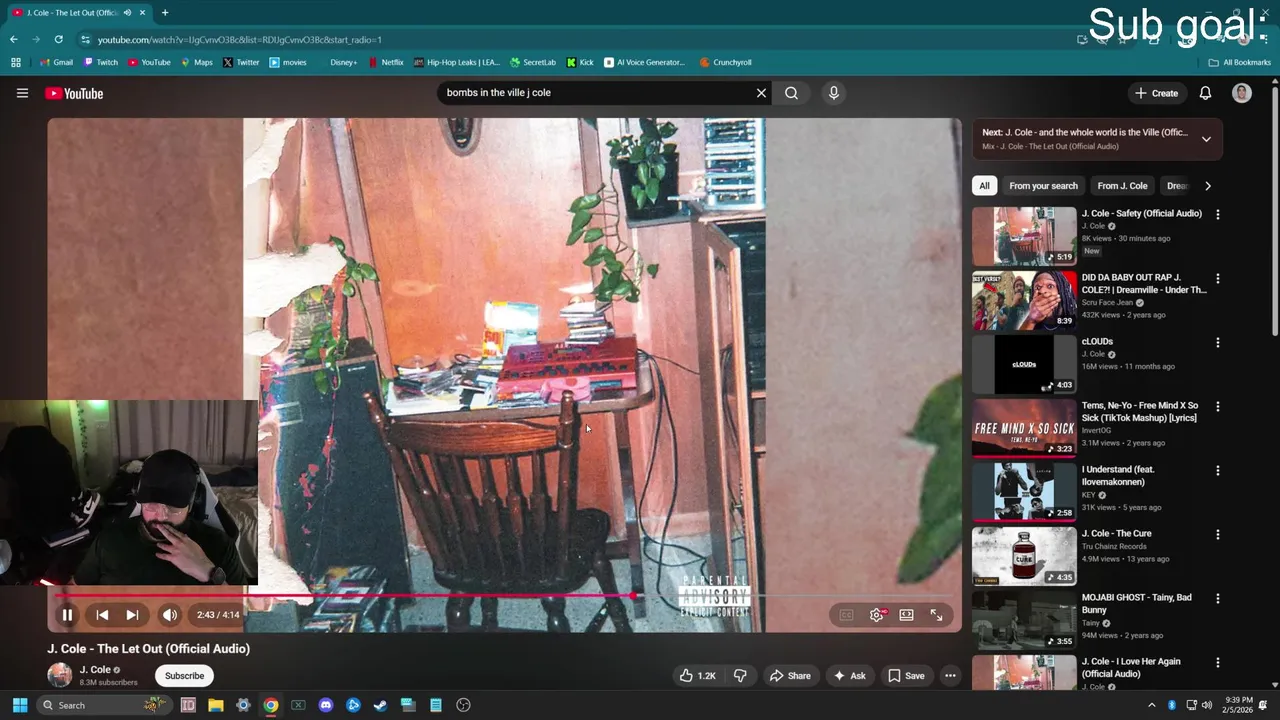Image resolution: width=1280 pixels, height=720 pixels.
Task: Open more actions ellipsis below the video
Action: coord(950,676)
